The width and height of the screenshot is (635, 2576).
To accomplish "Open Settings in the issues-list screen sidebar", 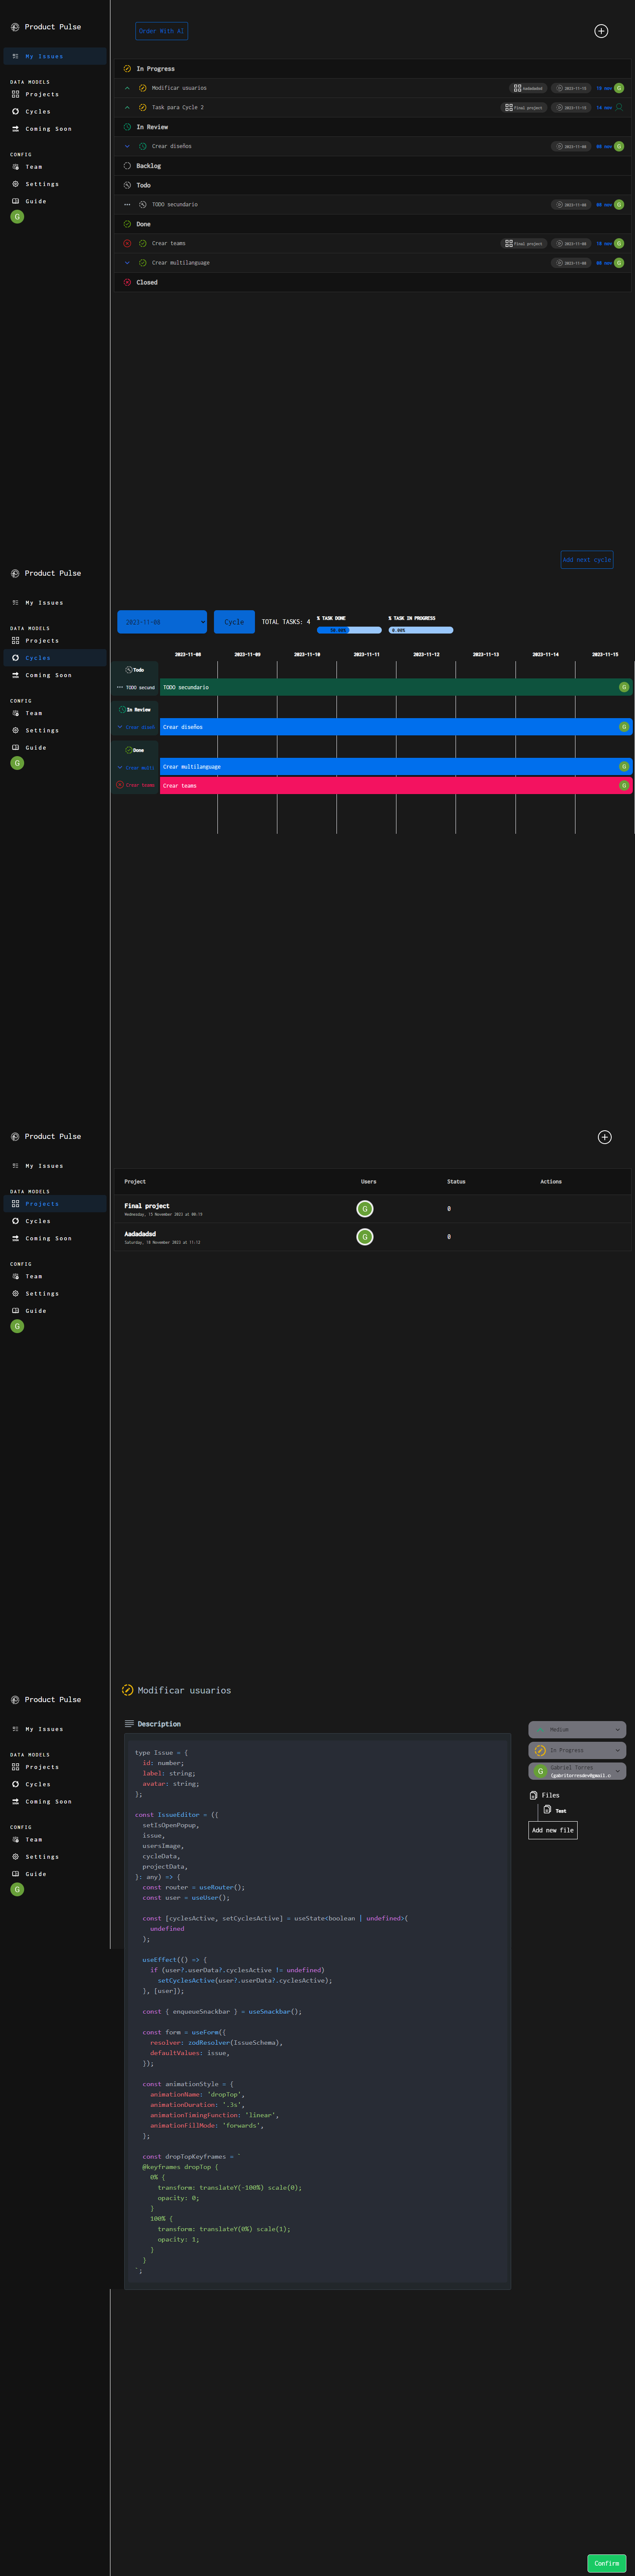I will 55,184.
